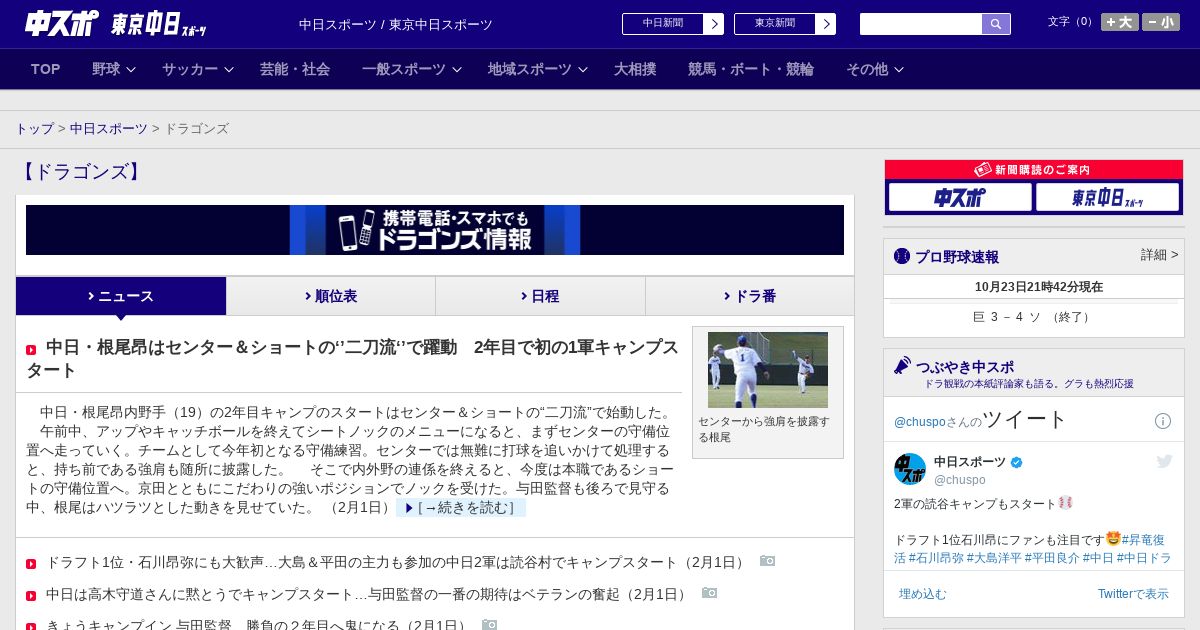This screenshot has height=630, width=1200.
Task: Click 中スポ subscription banner button
Action: [960, 197]
